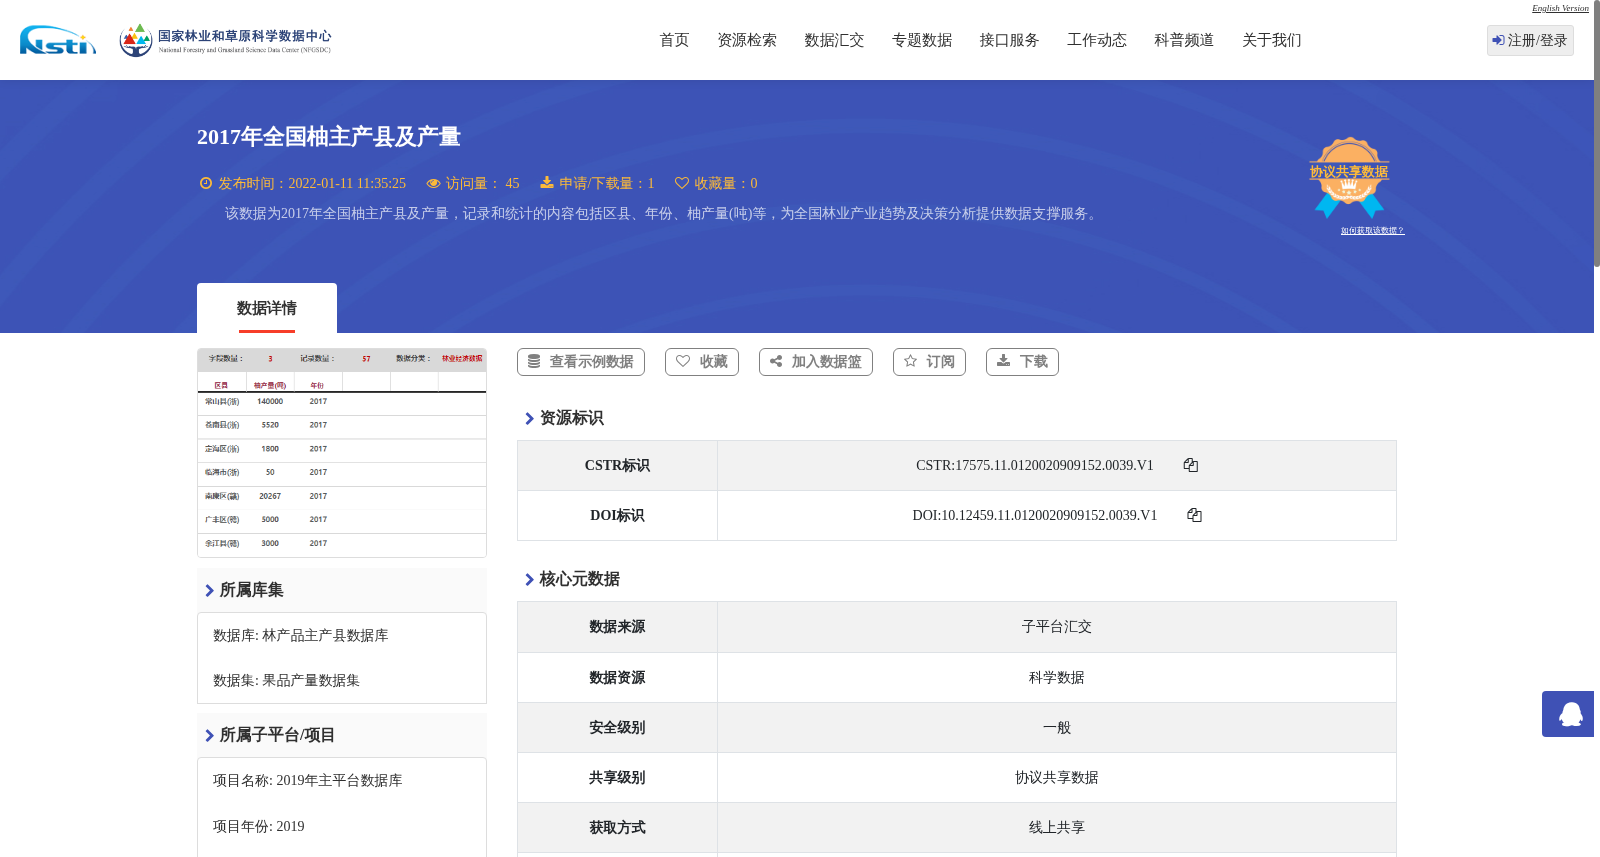1600x857 pixels.
Task: Click the DOI identifier value text
Action: click(1035, 515)
